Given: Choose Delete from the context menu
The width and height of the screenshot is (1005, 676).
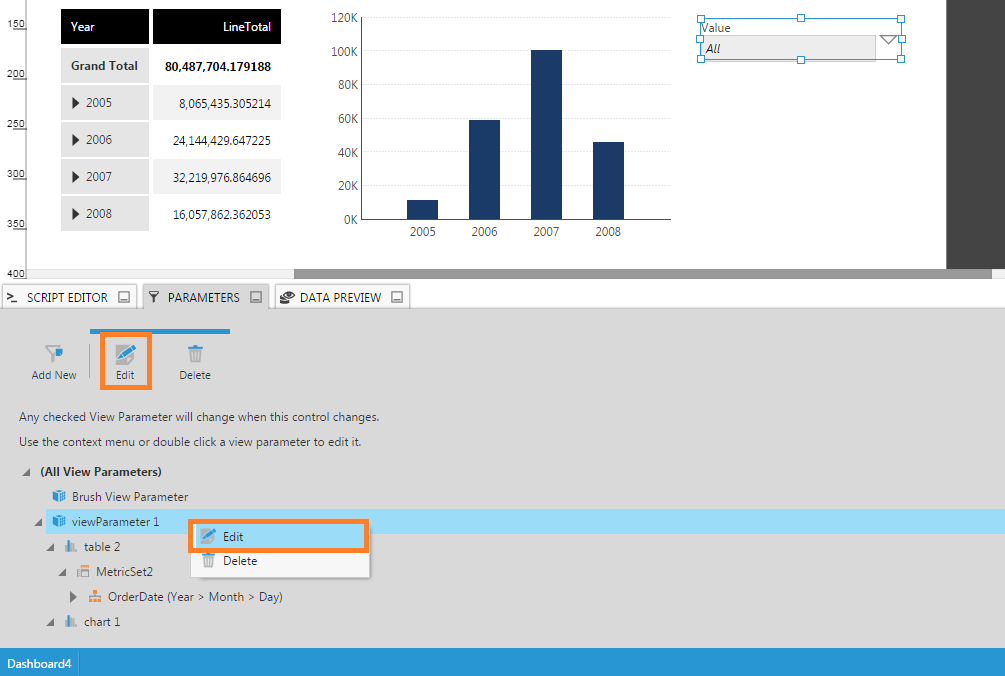Looking at the screenshot, I should [x=239, y=561].
